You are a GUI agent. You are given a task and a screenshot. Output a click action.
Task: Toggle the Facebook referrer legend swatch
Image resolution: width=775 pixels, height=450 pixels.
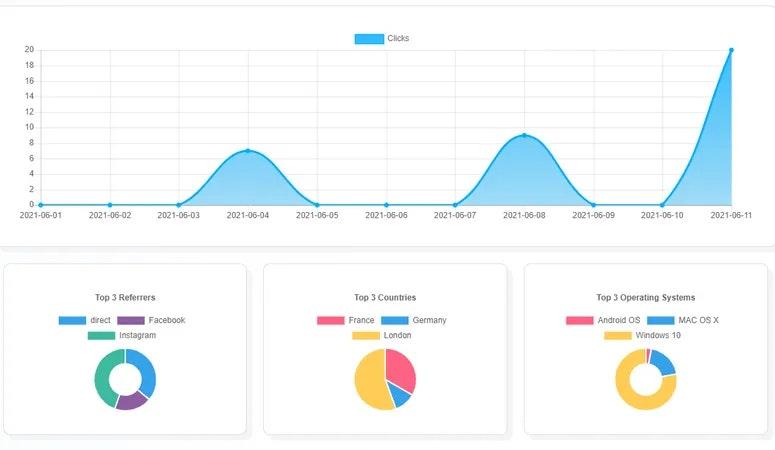click(131, 320)
